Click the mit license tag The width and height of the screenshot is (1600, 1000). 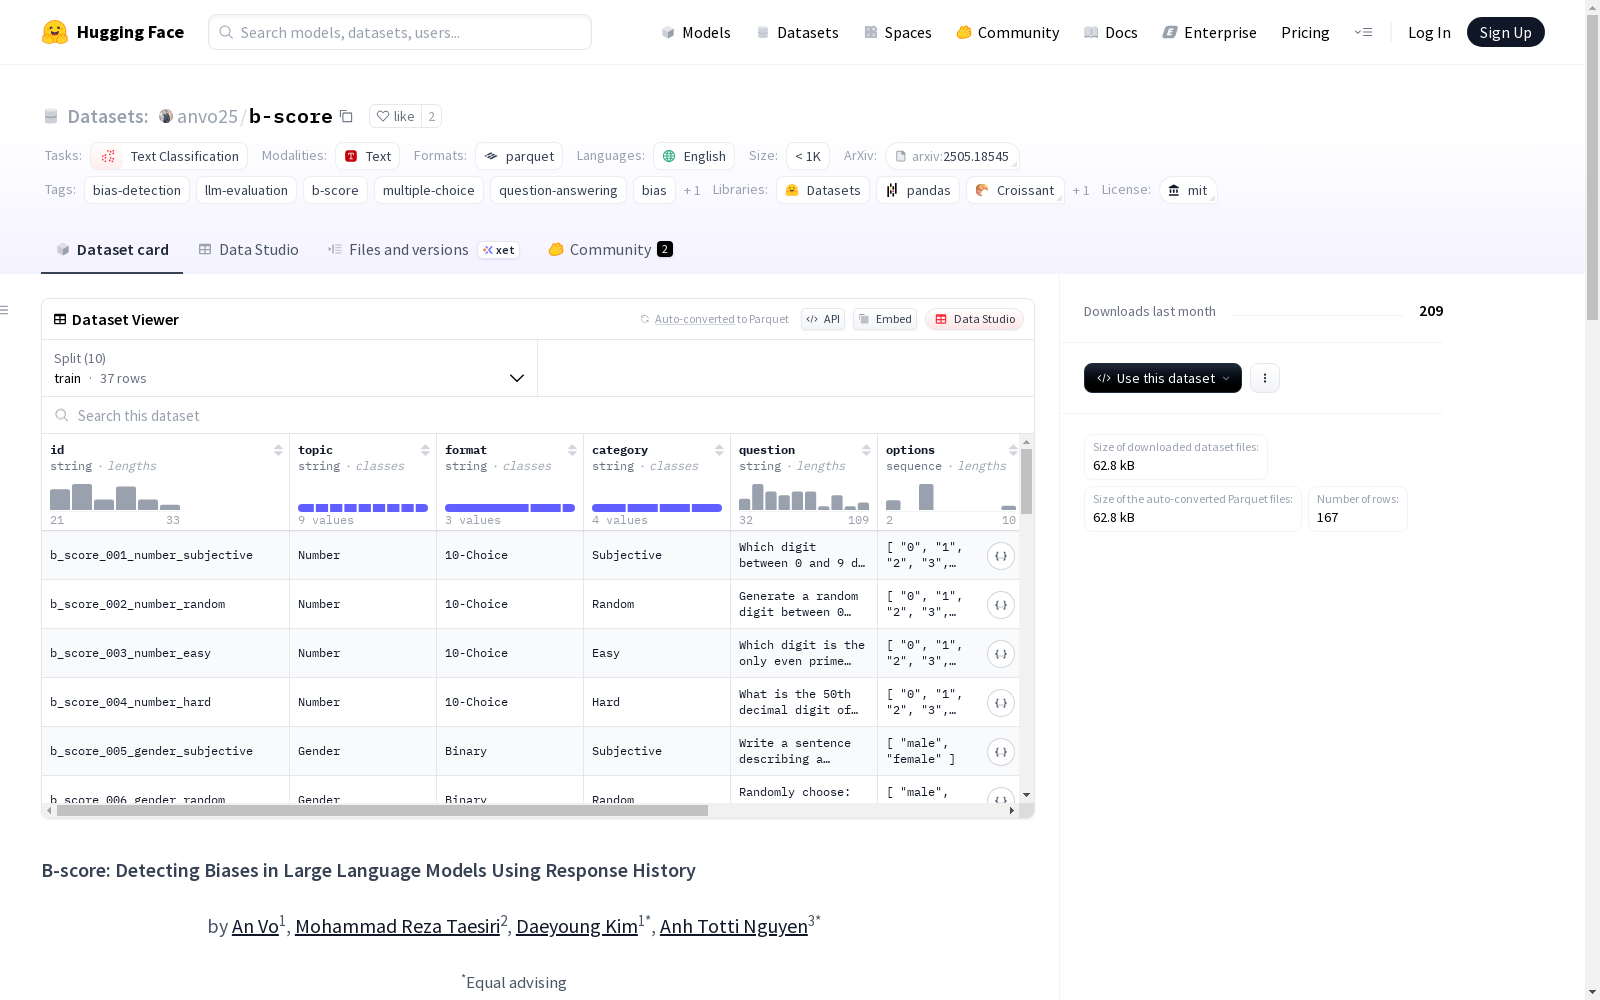tap(1188, 190)
